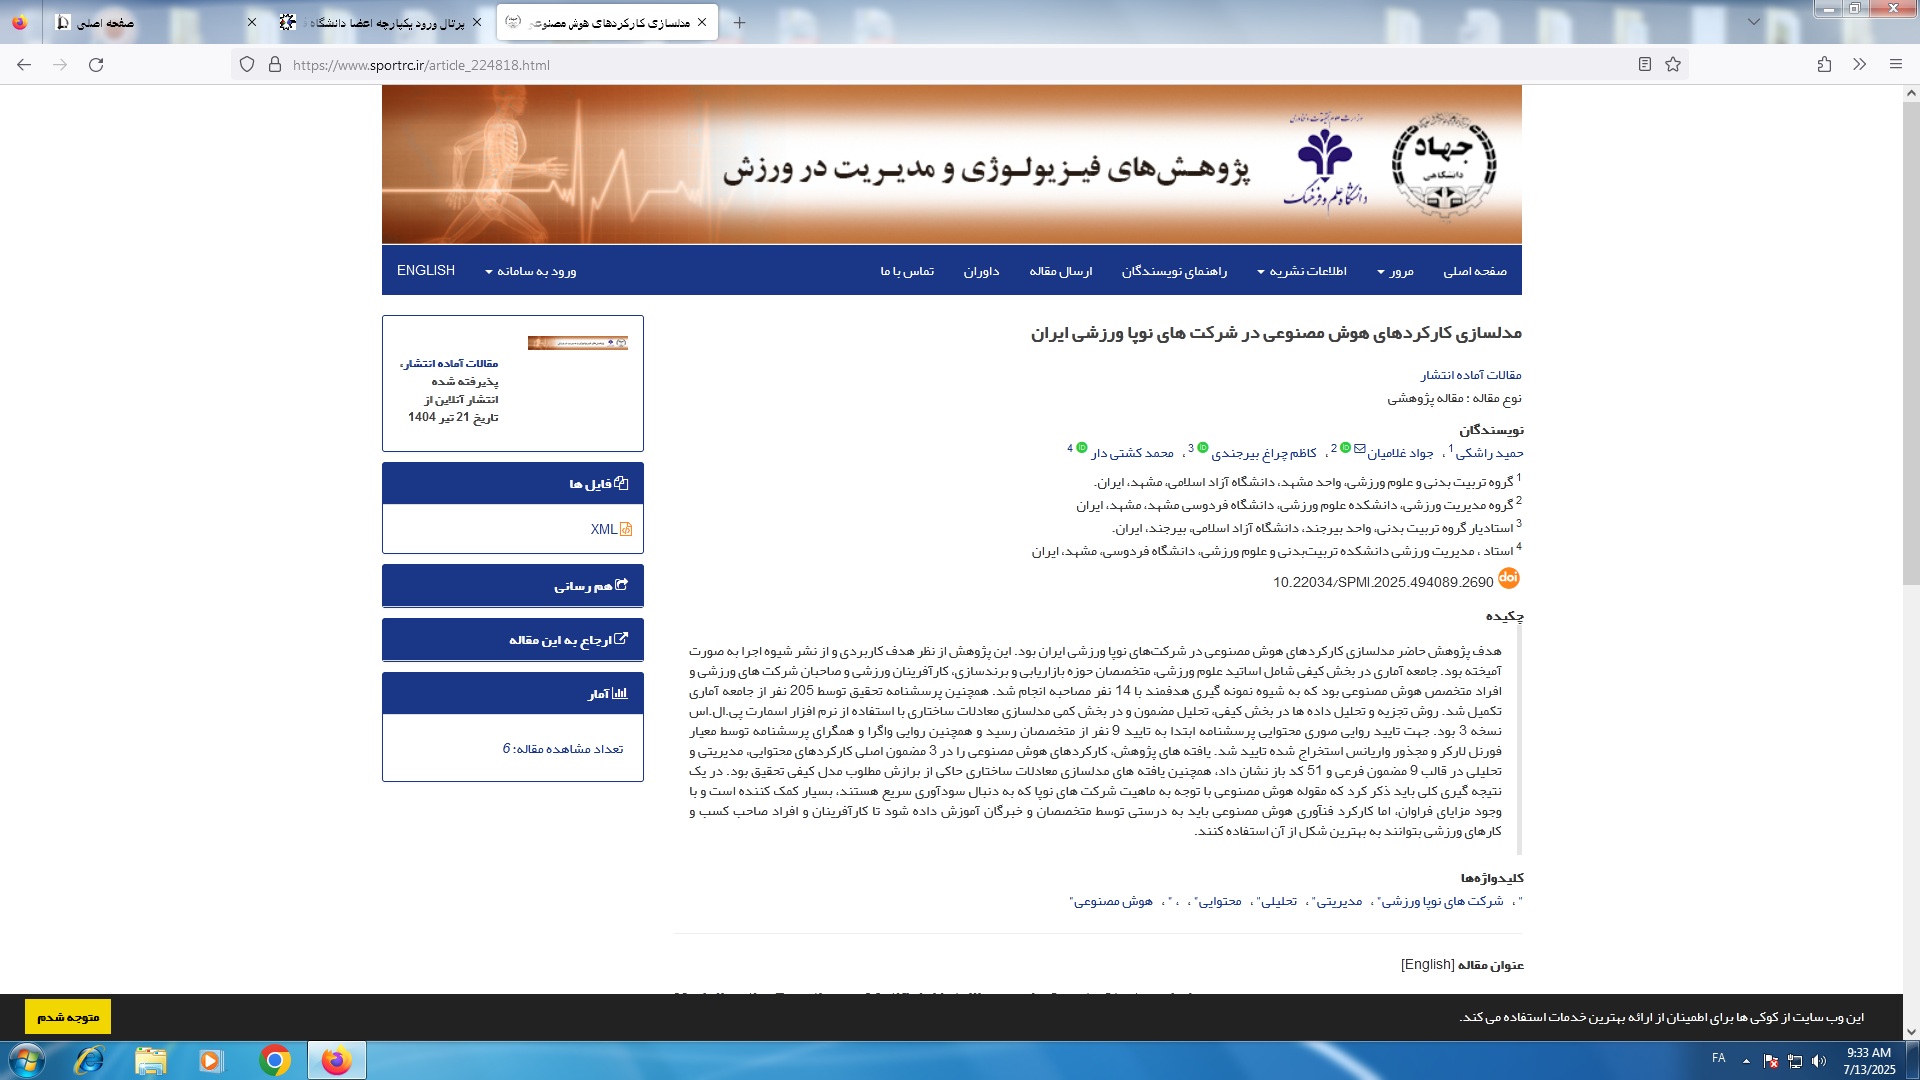Viewport: 1920px width, 1080px height.
Task: Close the current article tab
Action: [702, 22]
